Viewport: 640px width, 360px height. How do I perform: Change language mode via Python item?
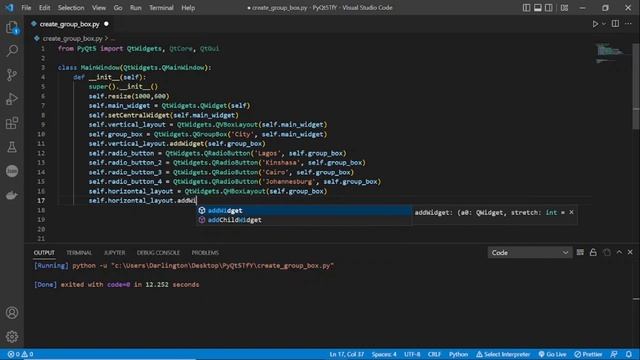[458, 354]
